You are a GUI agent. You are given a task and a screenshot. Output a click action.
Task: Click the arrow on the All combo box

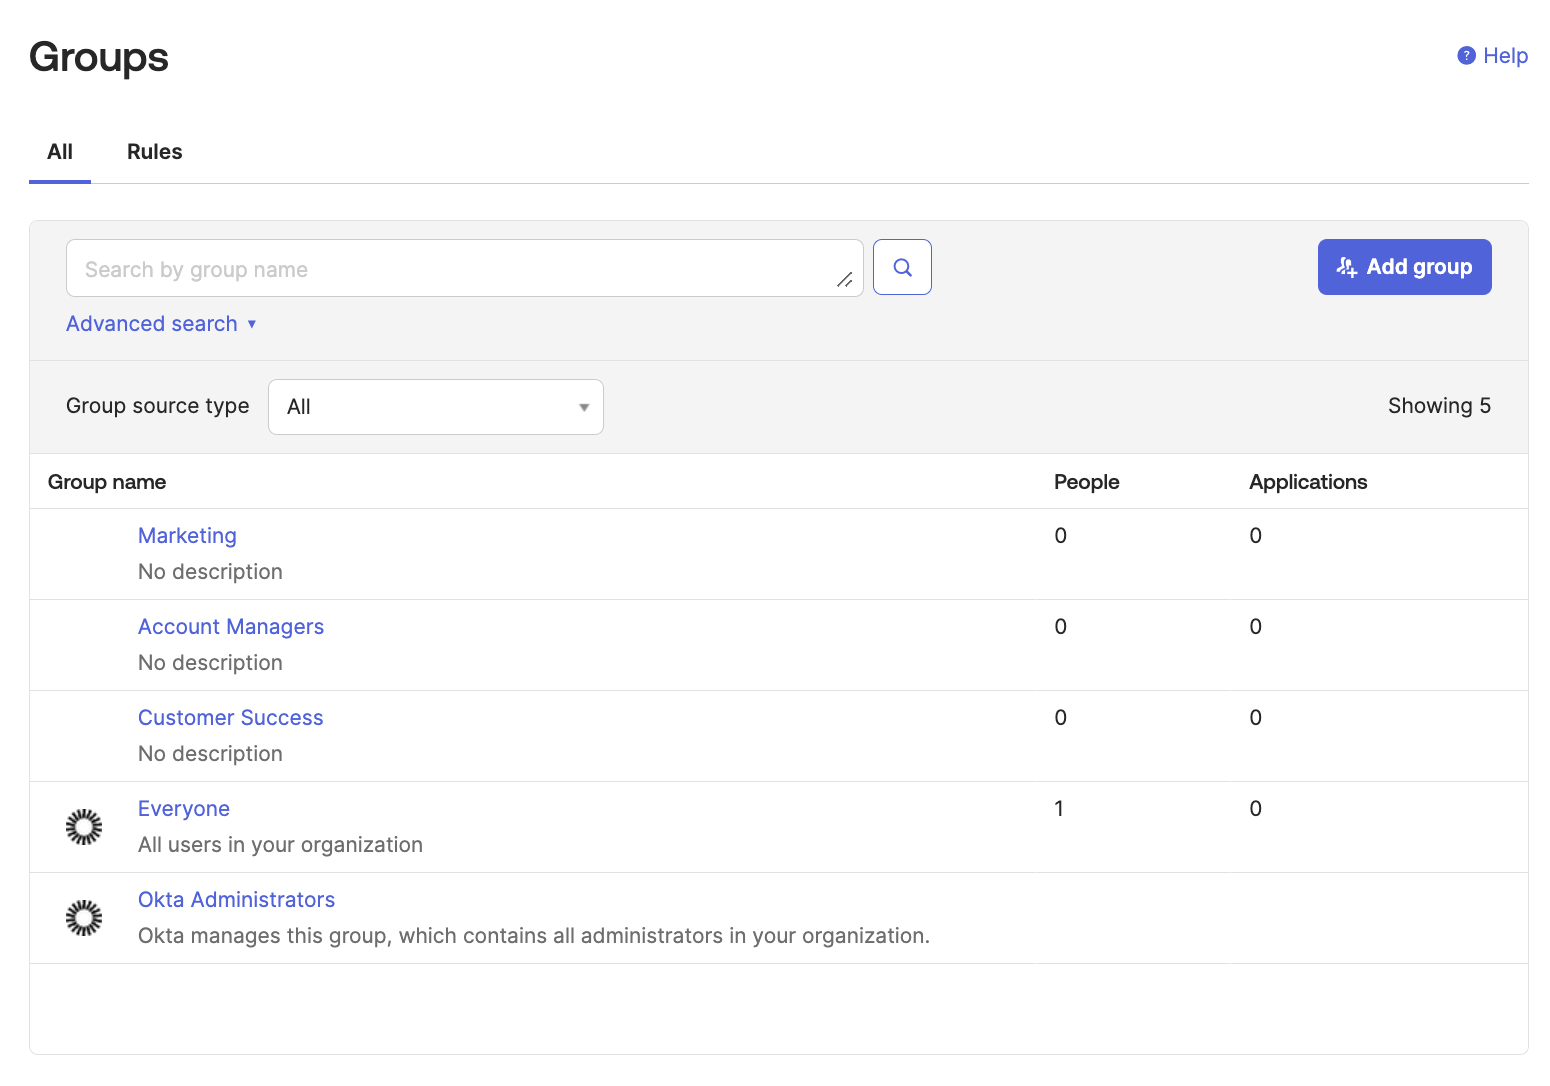[584, 407]
